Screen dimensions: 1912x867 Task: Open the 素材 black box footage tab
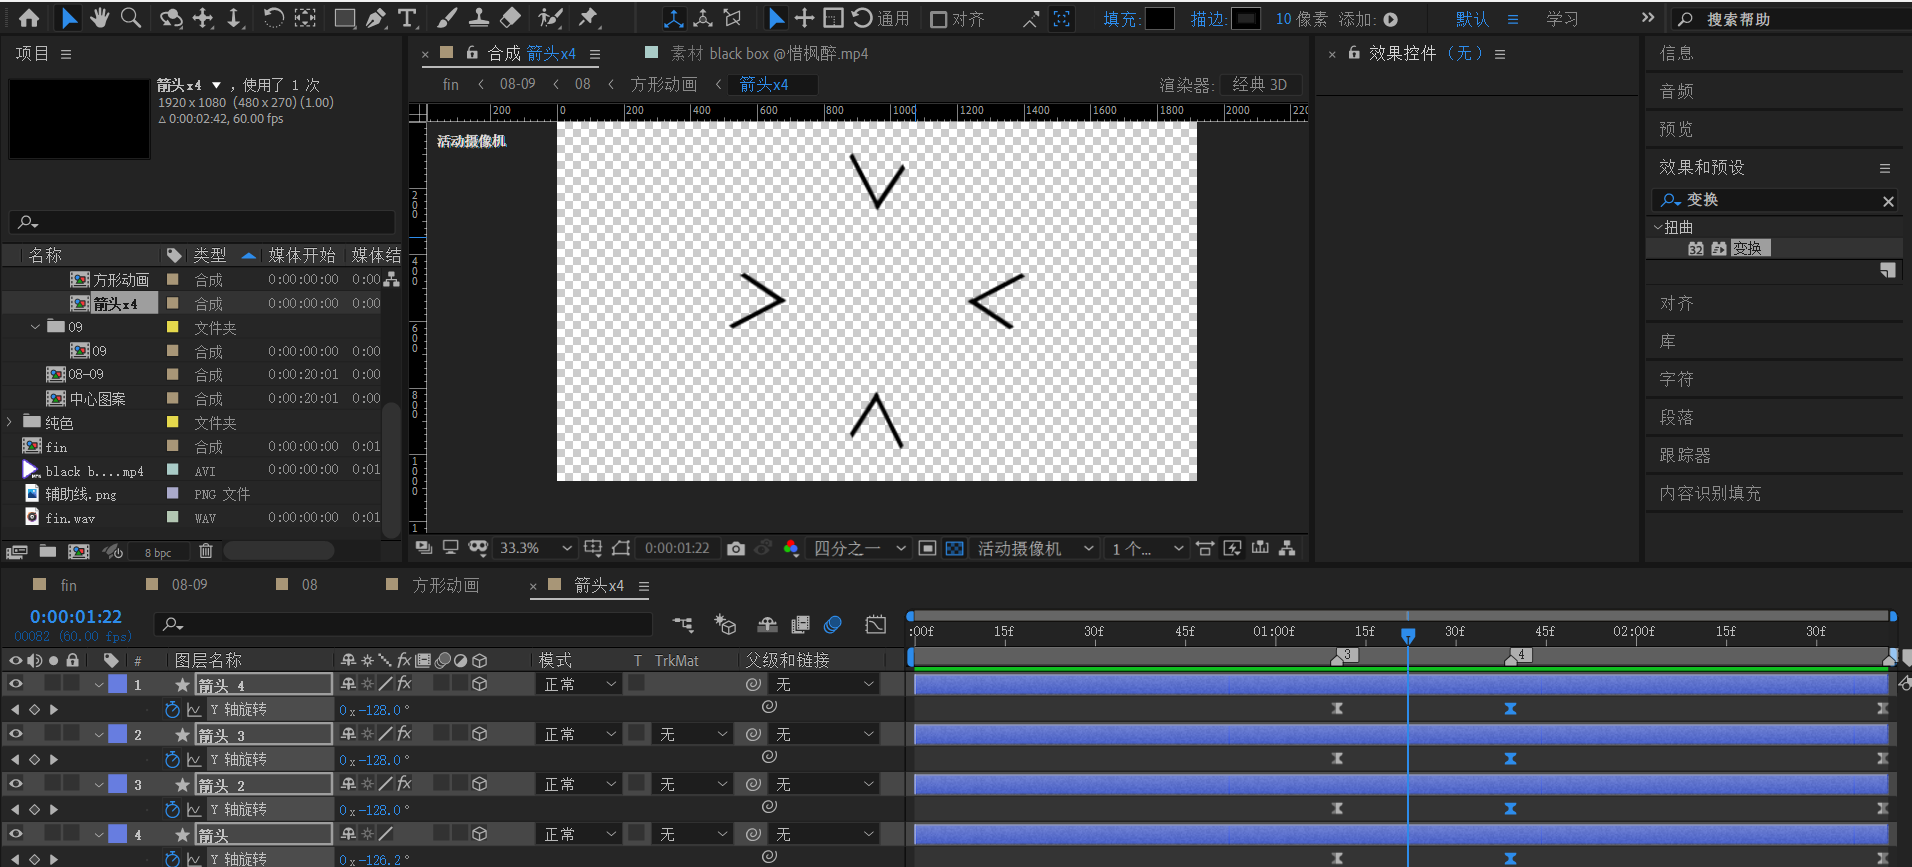(x=768, y=53)
